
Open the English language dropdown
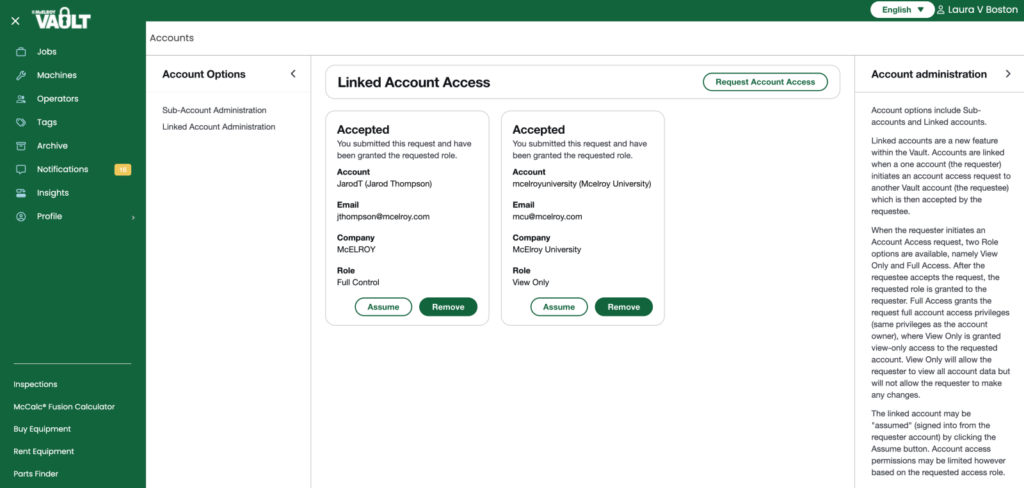point(903,10)
